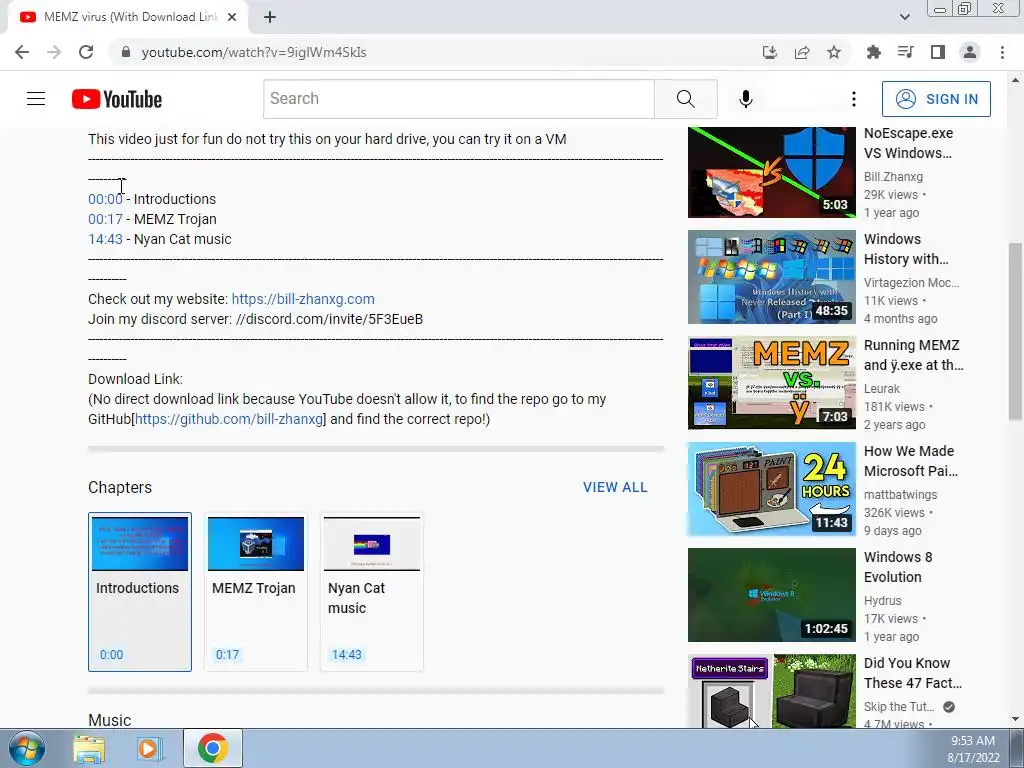Click the scrollbar down arrow
This screenshot has height=768, width=1024.
[1015, 719]
